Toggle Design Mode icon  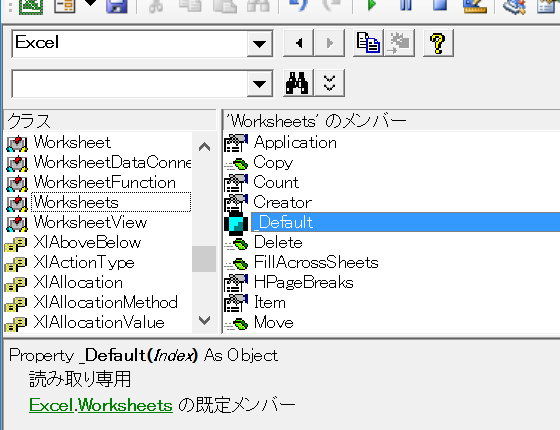tap(475, 6)
